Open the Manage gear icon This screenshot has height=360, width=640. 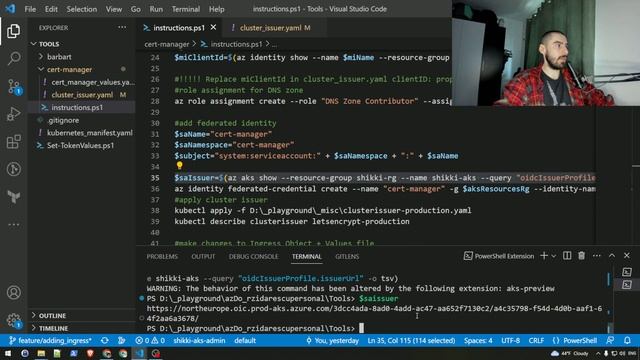point(13,320)
